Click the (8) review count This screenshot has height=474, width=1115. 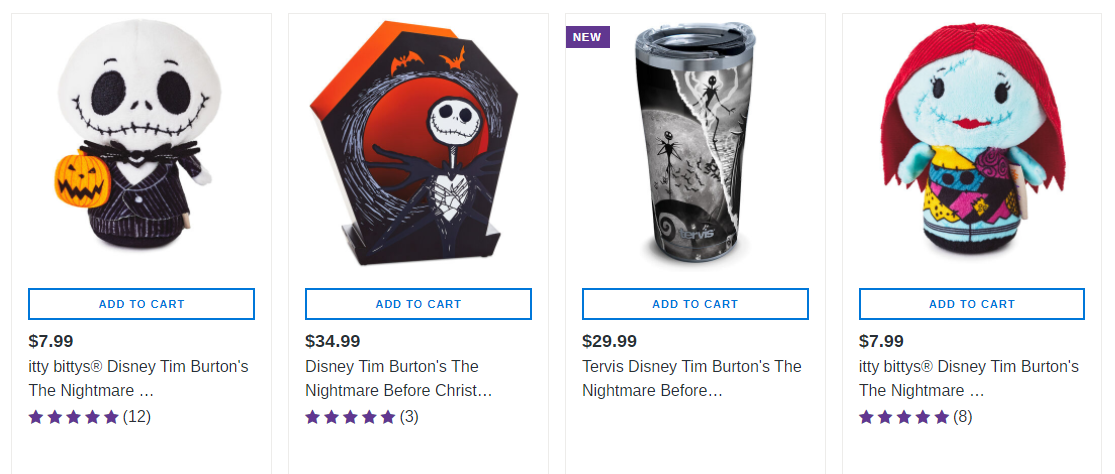962,417
